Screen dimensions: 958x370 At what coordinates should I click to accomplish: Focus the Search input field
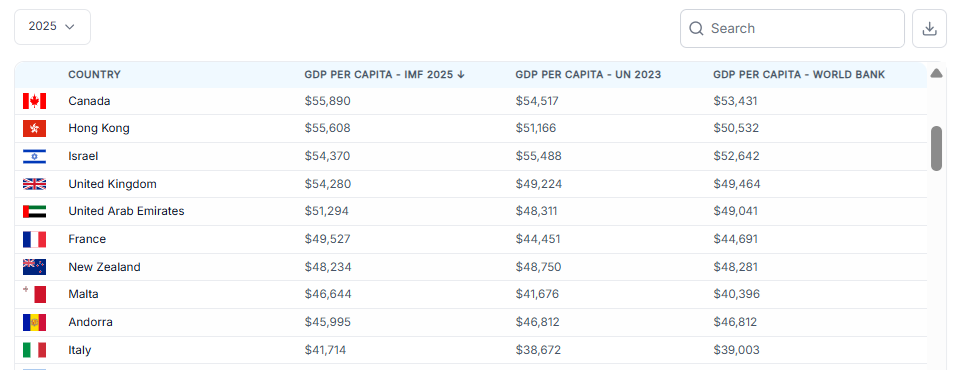792,29
